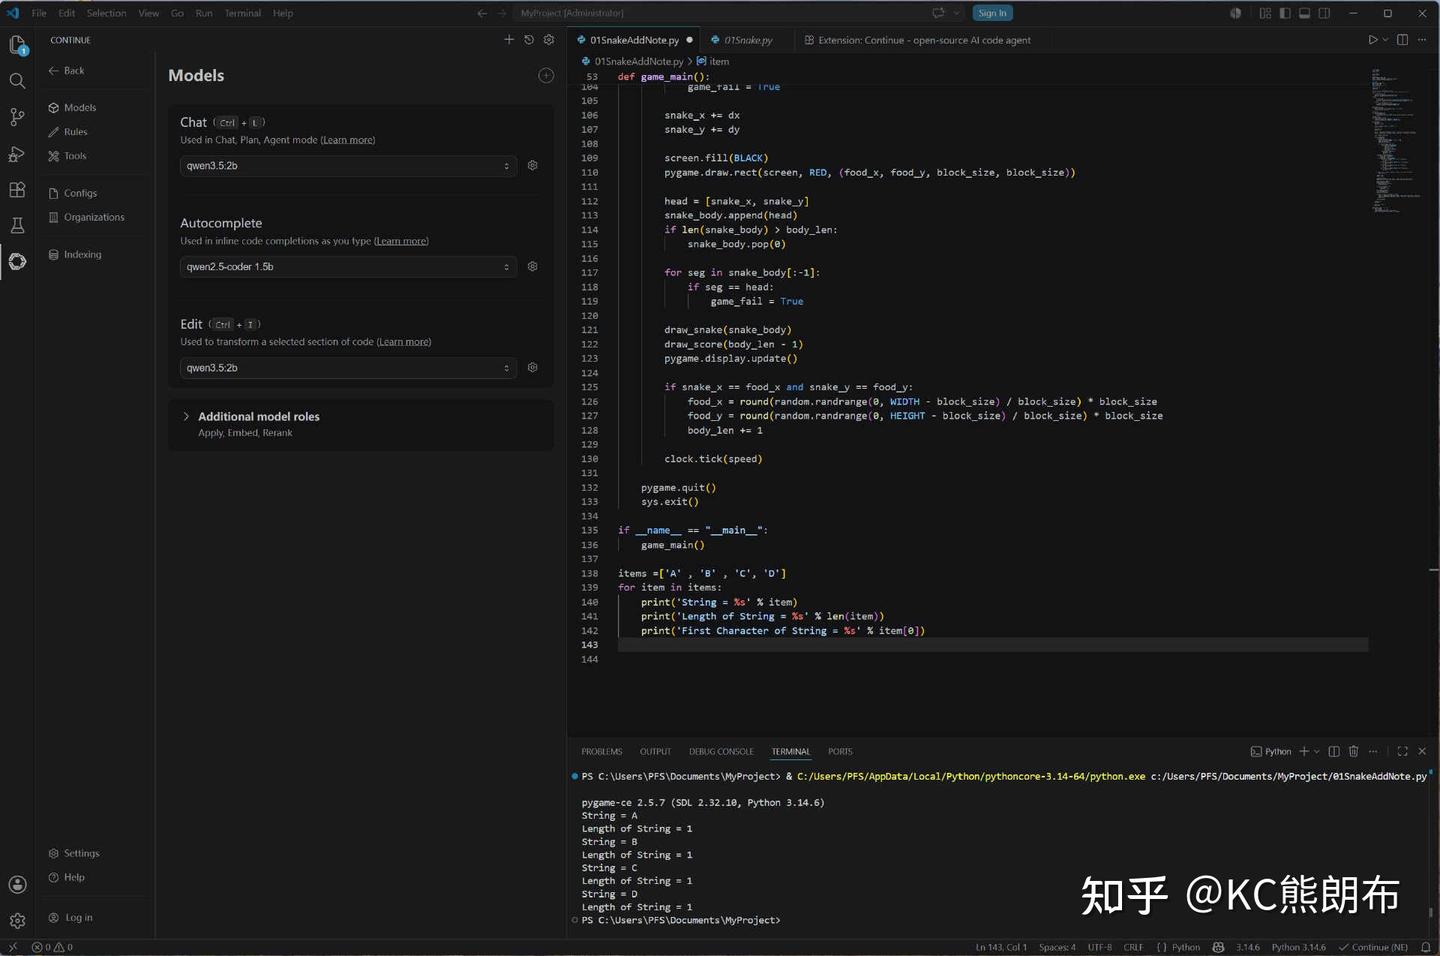This screenshot has height=956, width=1440.
Task: Maximize the terminal panel size
Action: pyautogui.click(x=1402, y=751)
